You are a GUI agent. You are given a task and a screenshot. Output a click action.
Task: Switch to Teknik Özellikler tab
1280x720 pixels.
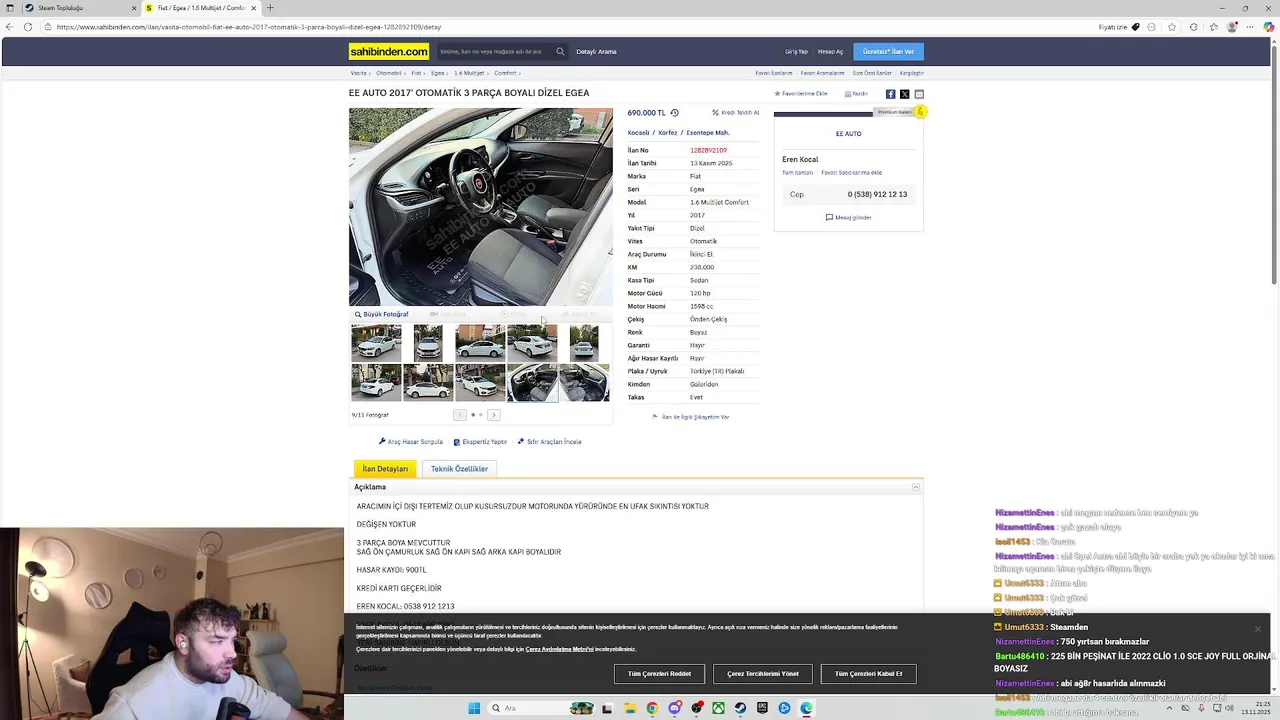[459, 469]
